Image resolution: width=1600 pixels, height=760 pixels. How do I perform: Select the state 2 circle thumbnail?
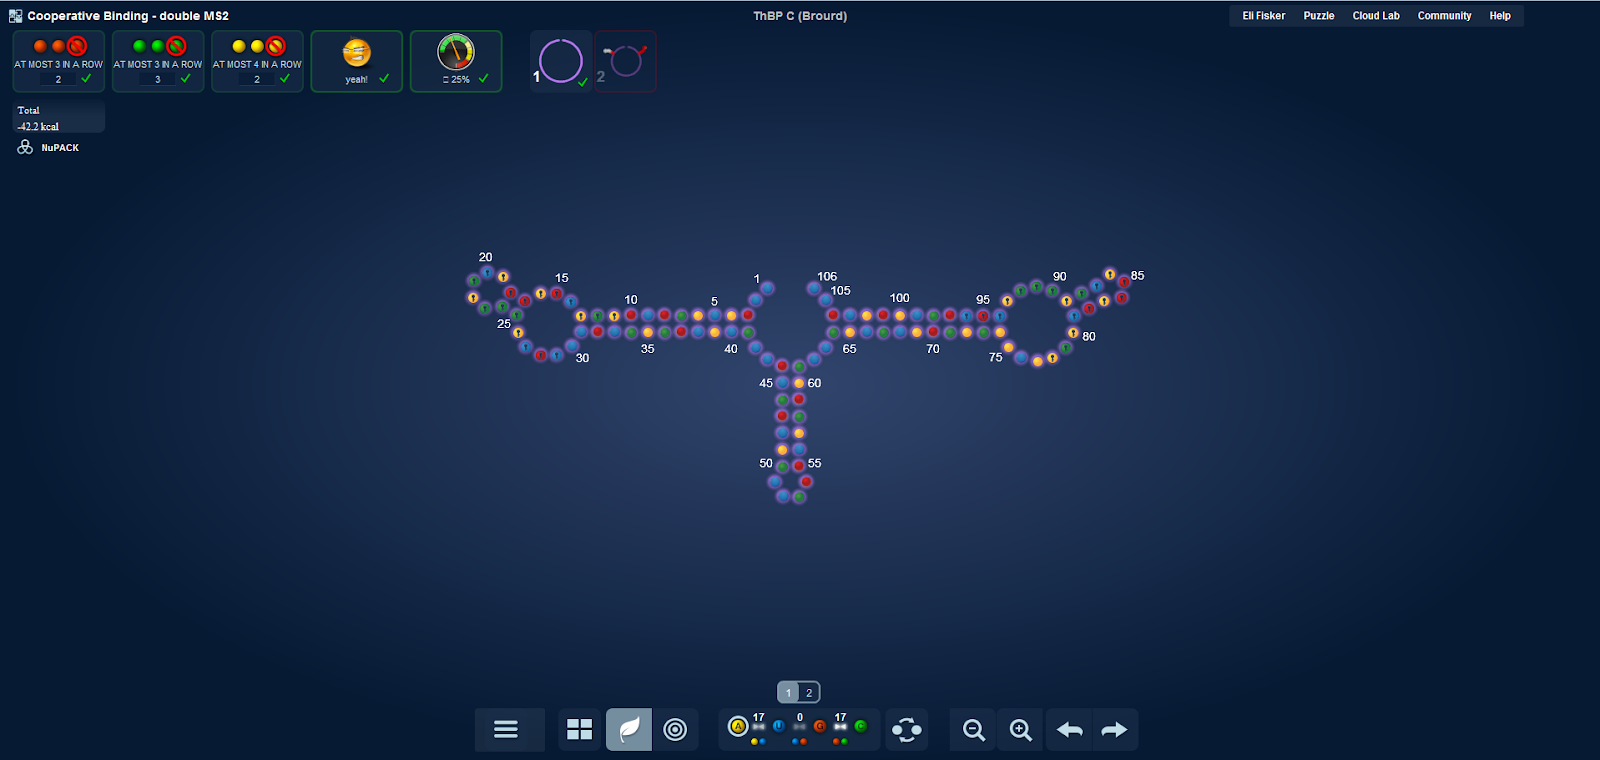click(626, 61)
